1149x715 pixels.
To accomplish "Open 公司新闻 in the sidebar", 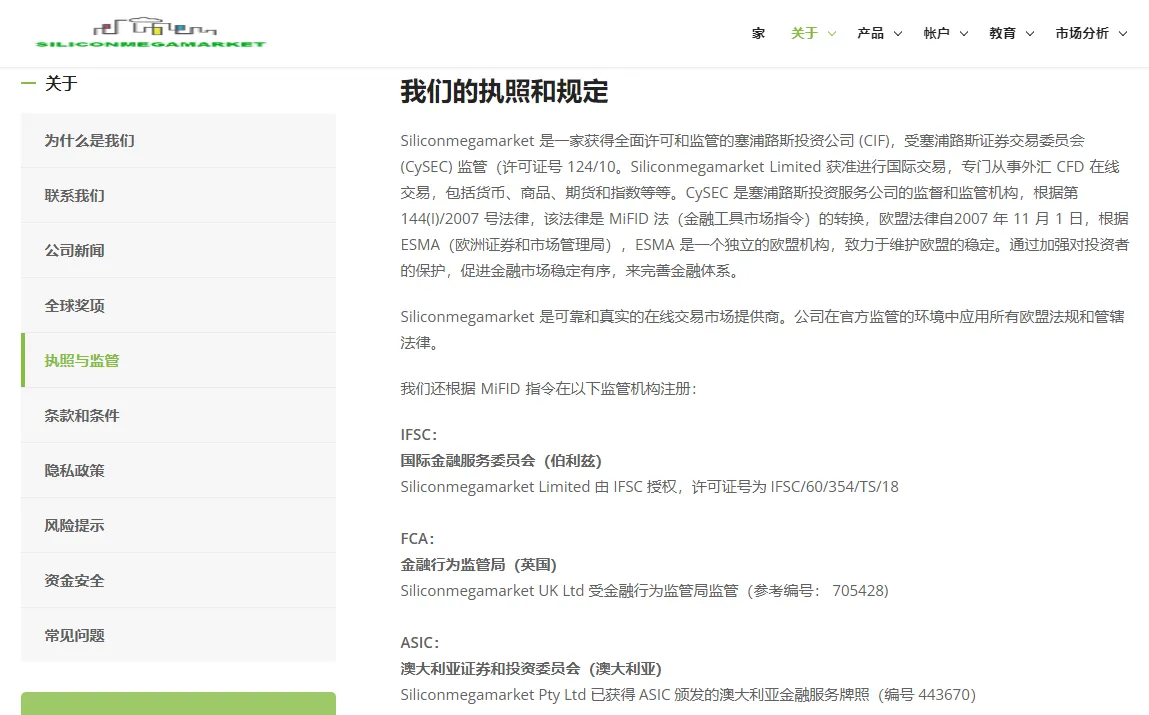I will [x=178, y=251].
